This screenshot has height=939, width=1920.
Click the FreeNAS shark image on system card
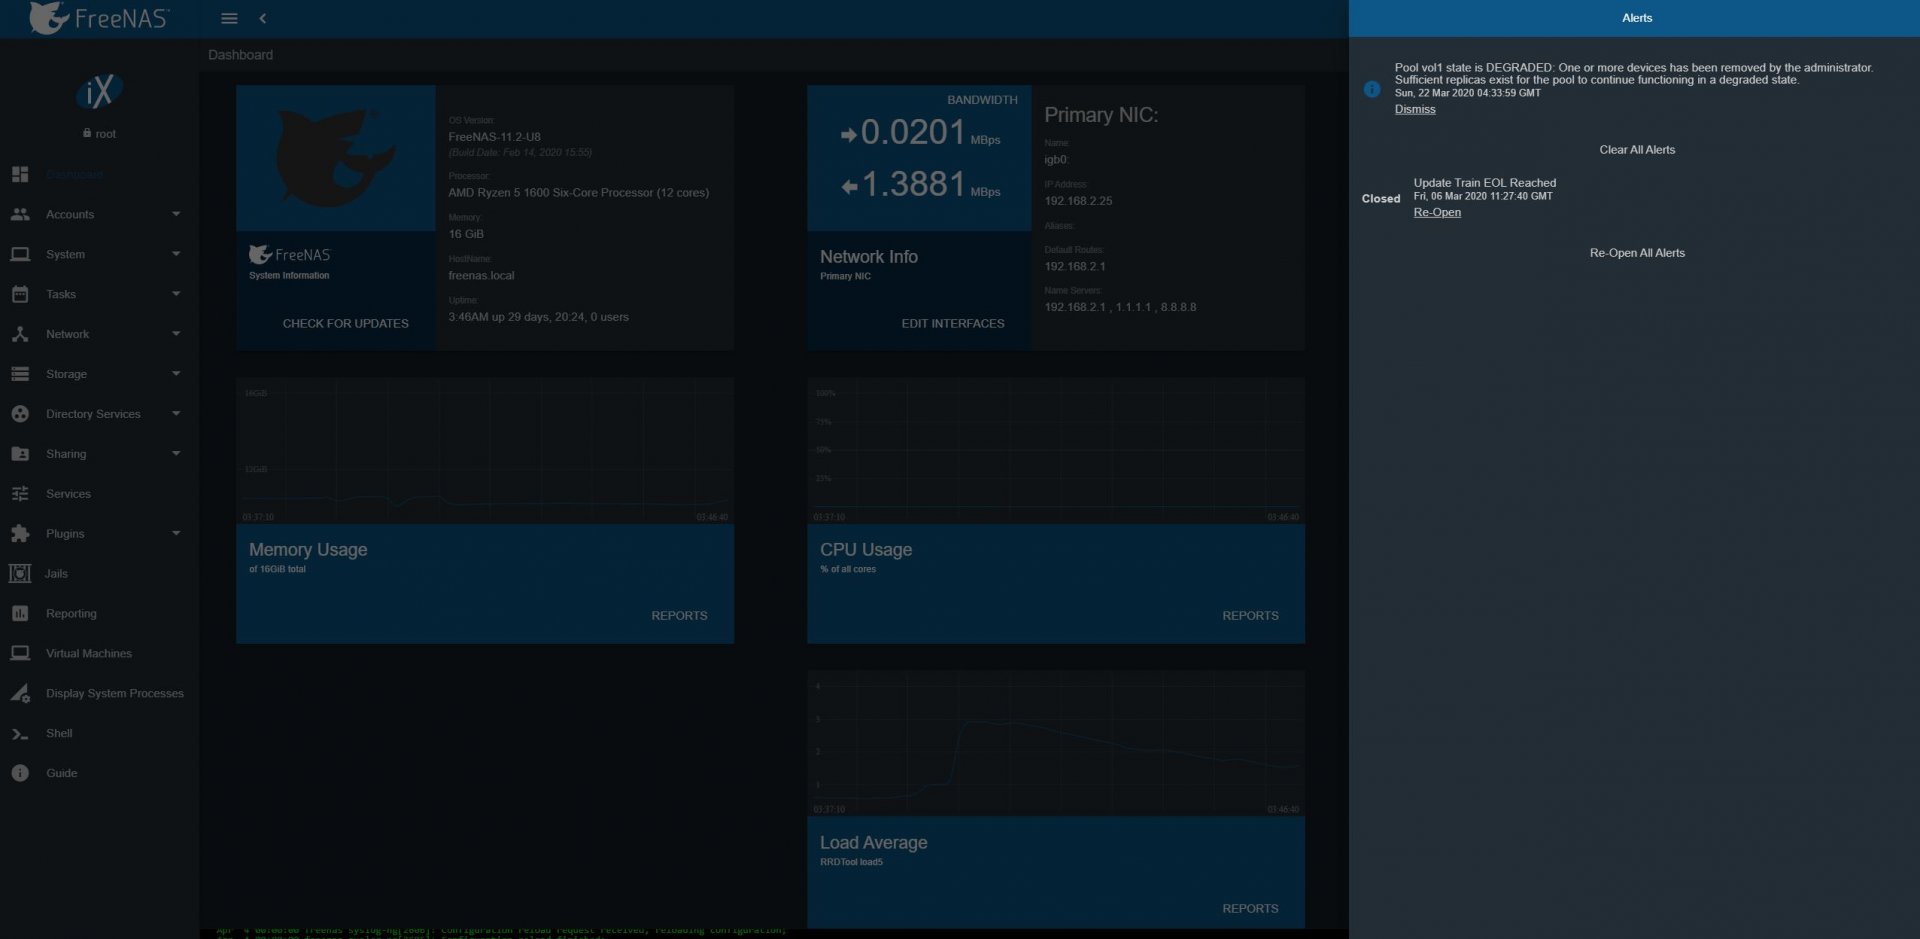click(335, 158)
